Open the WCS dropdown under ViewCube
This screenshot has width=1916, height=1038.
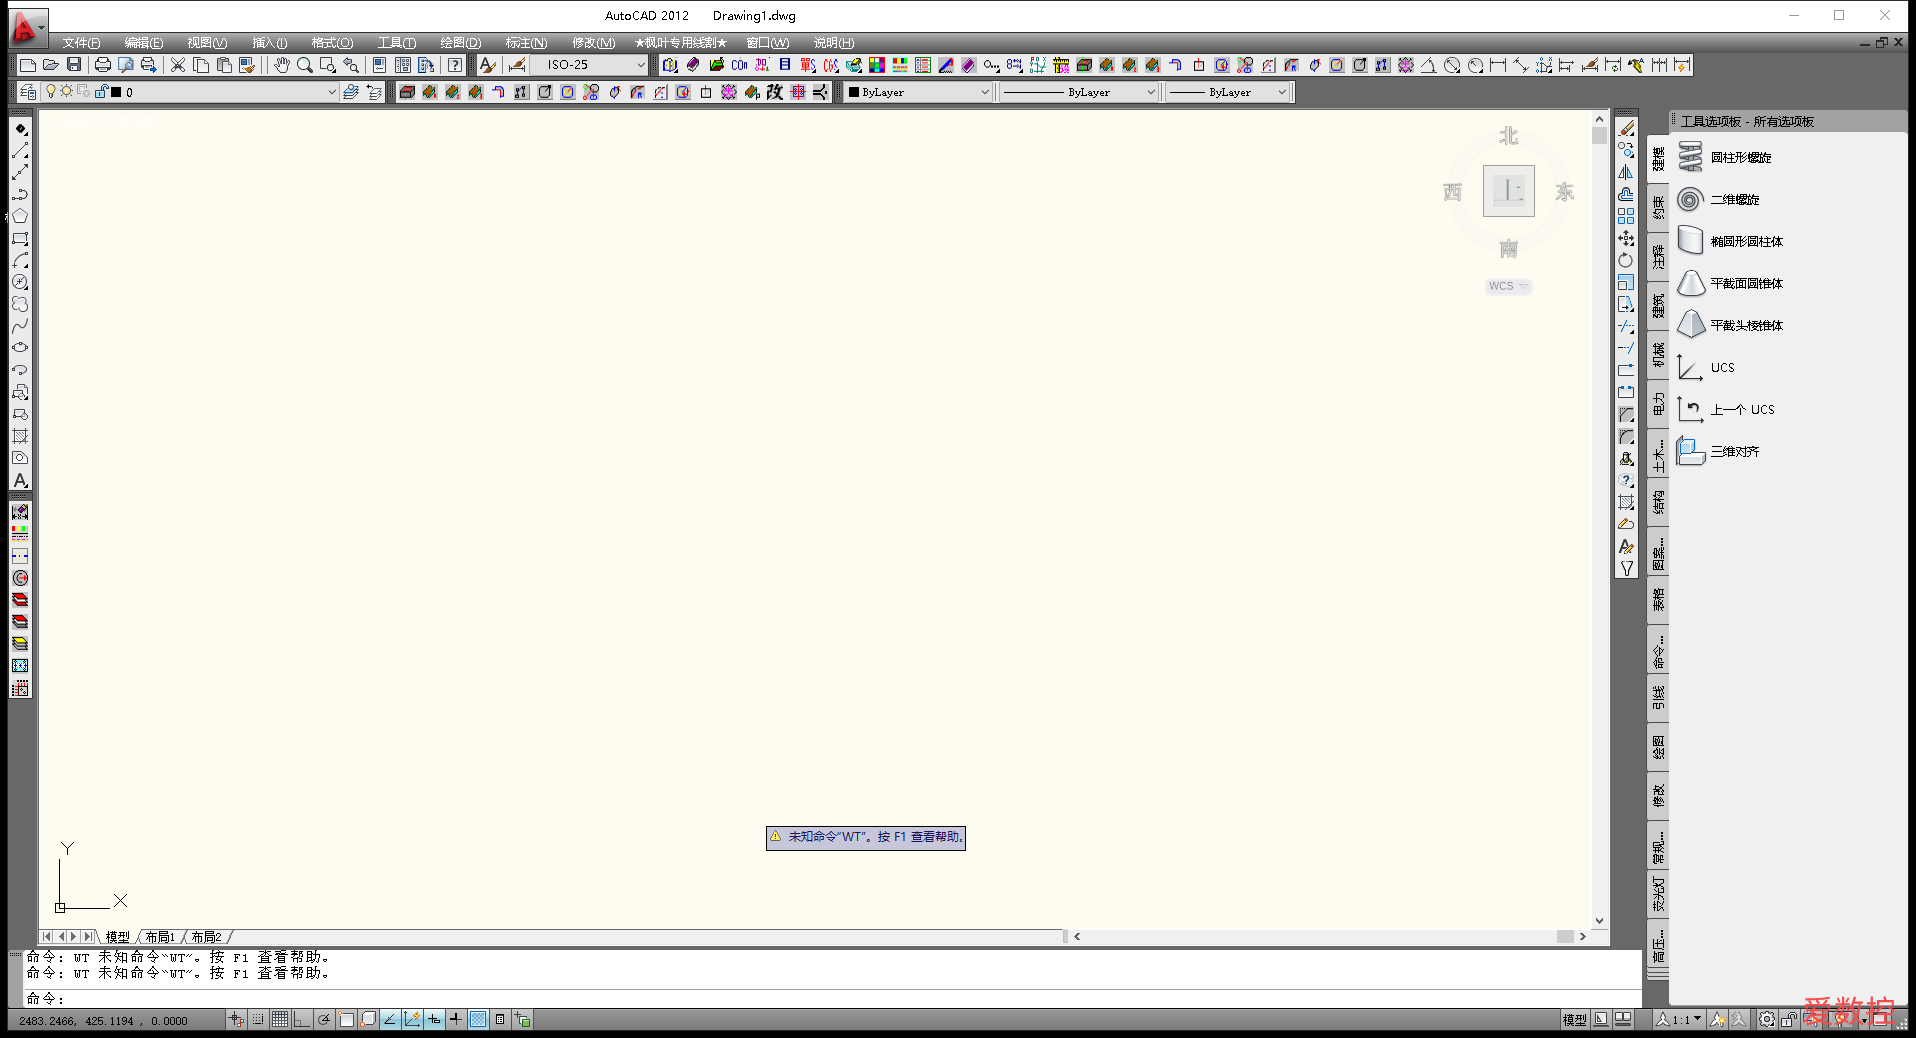1508,286
